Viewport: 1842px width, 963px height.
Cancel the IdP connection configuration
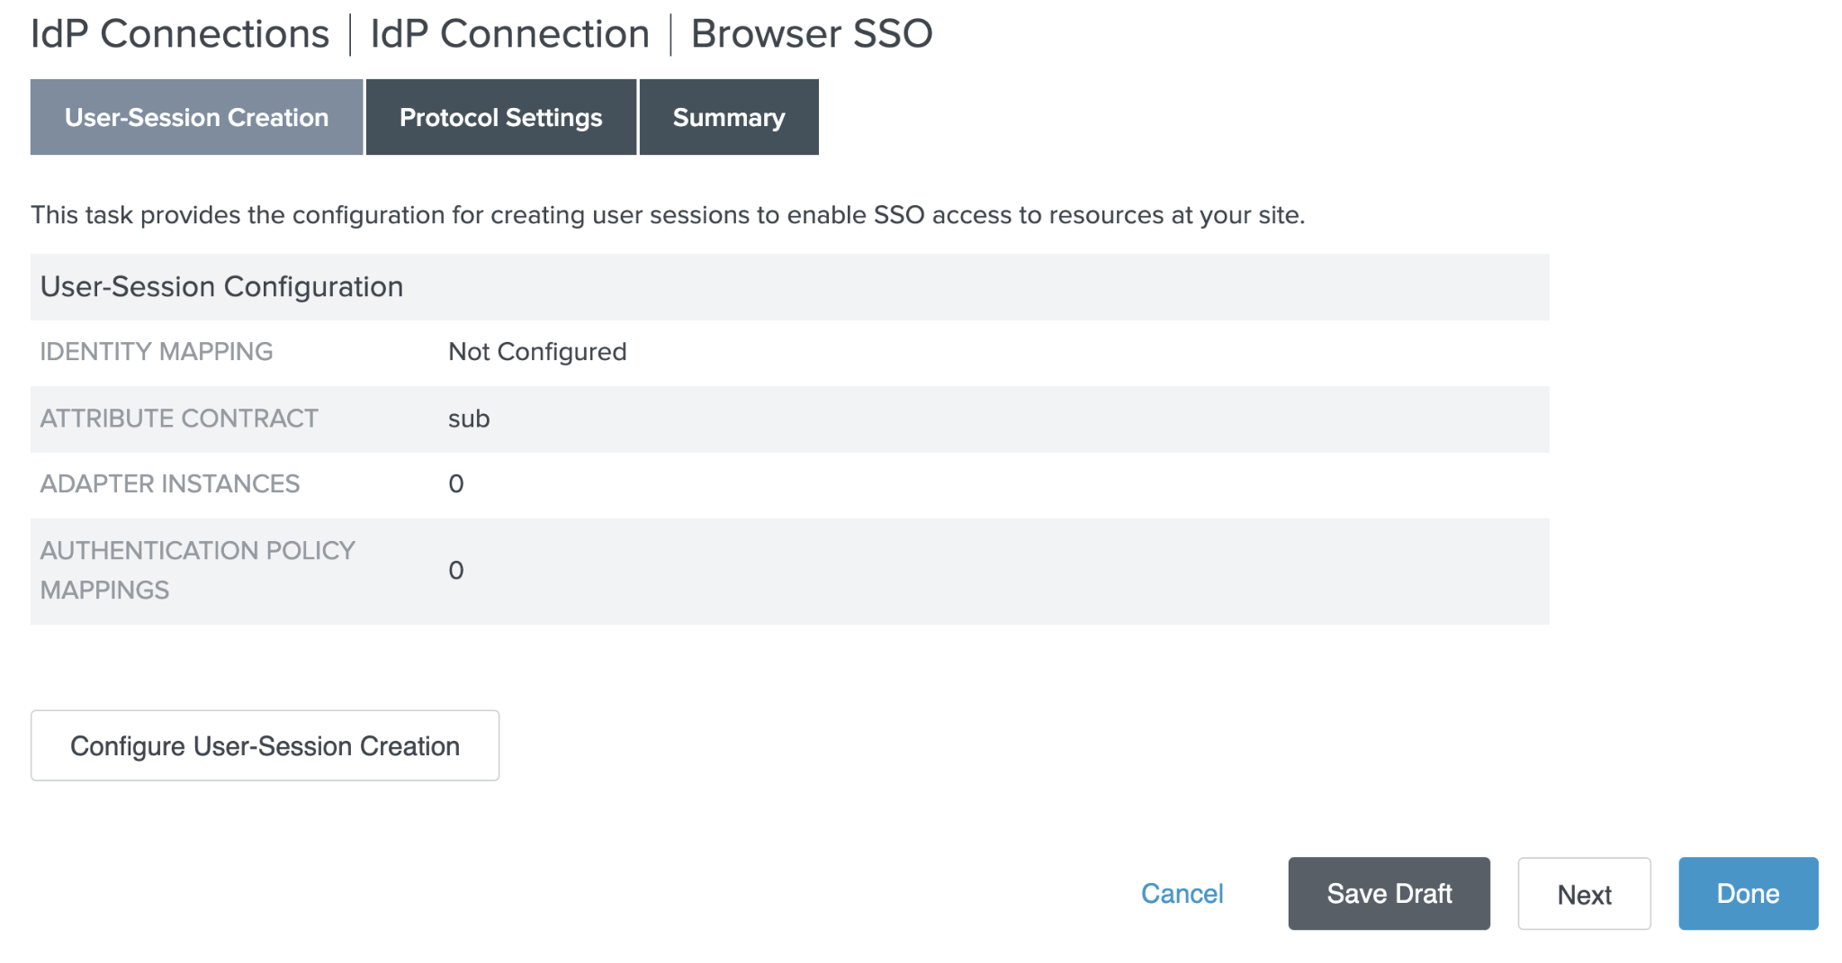tap(1181, 894)
